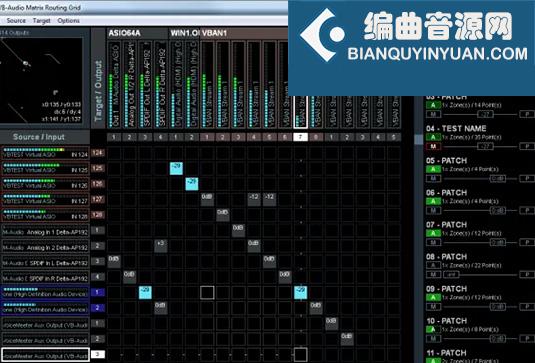Click the +3 point on Analog In 2 row
The height and width of the screenshot is (363, 535).
(161, 246)
